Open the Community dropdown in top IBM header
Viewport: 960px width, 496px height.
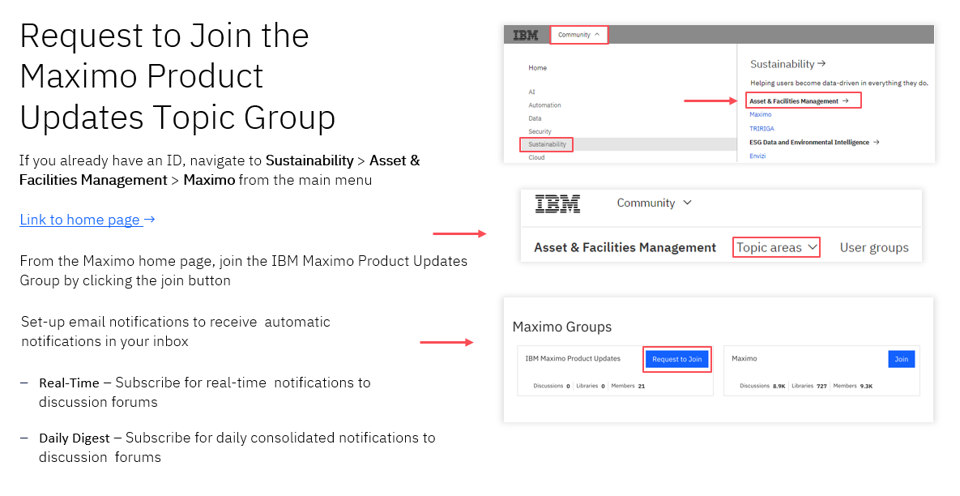[x=579, y=35]
